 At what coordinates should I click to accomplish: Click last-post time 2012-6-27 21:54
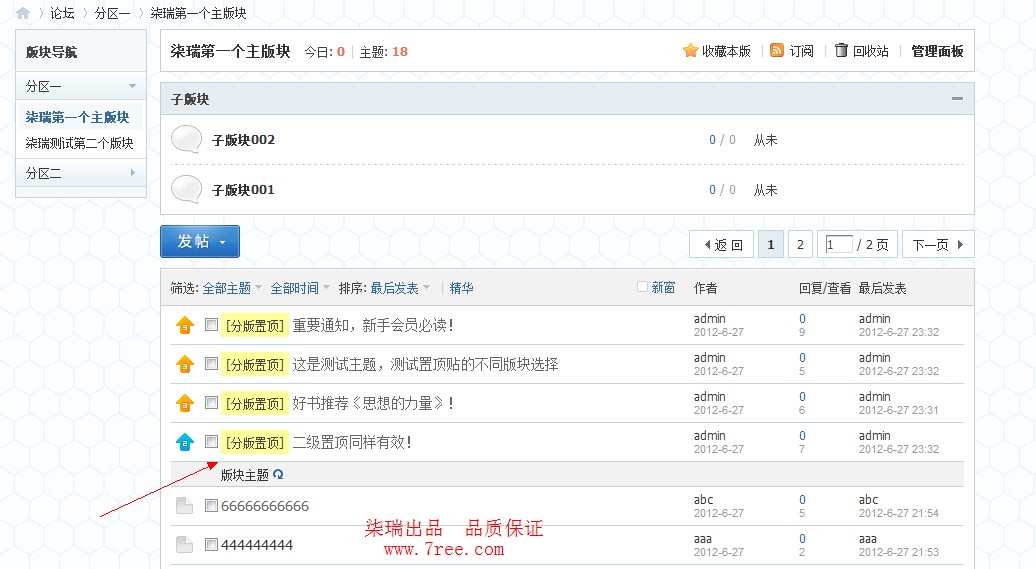point(899,513)
